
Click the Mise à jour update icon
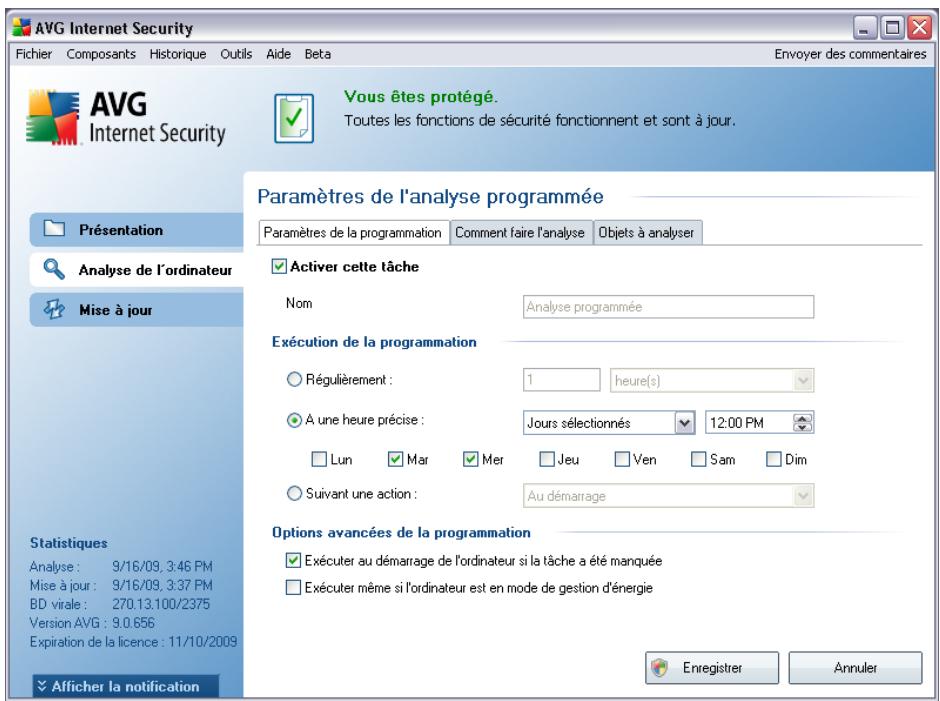[x=54, y=309]
